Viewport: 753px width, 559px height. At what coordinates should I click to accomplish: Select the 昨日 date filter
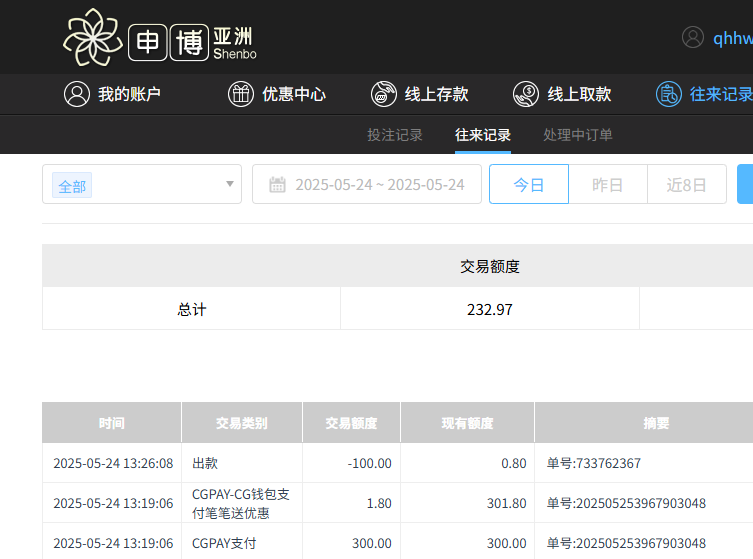[607, 185]
